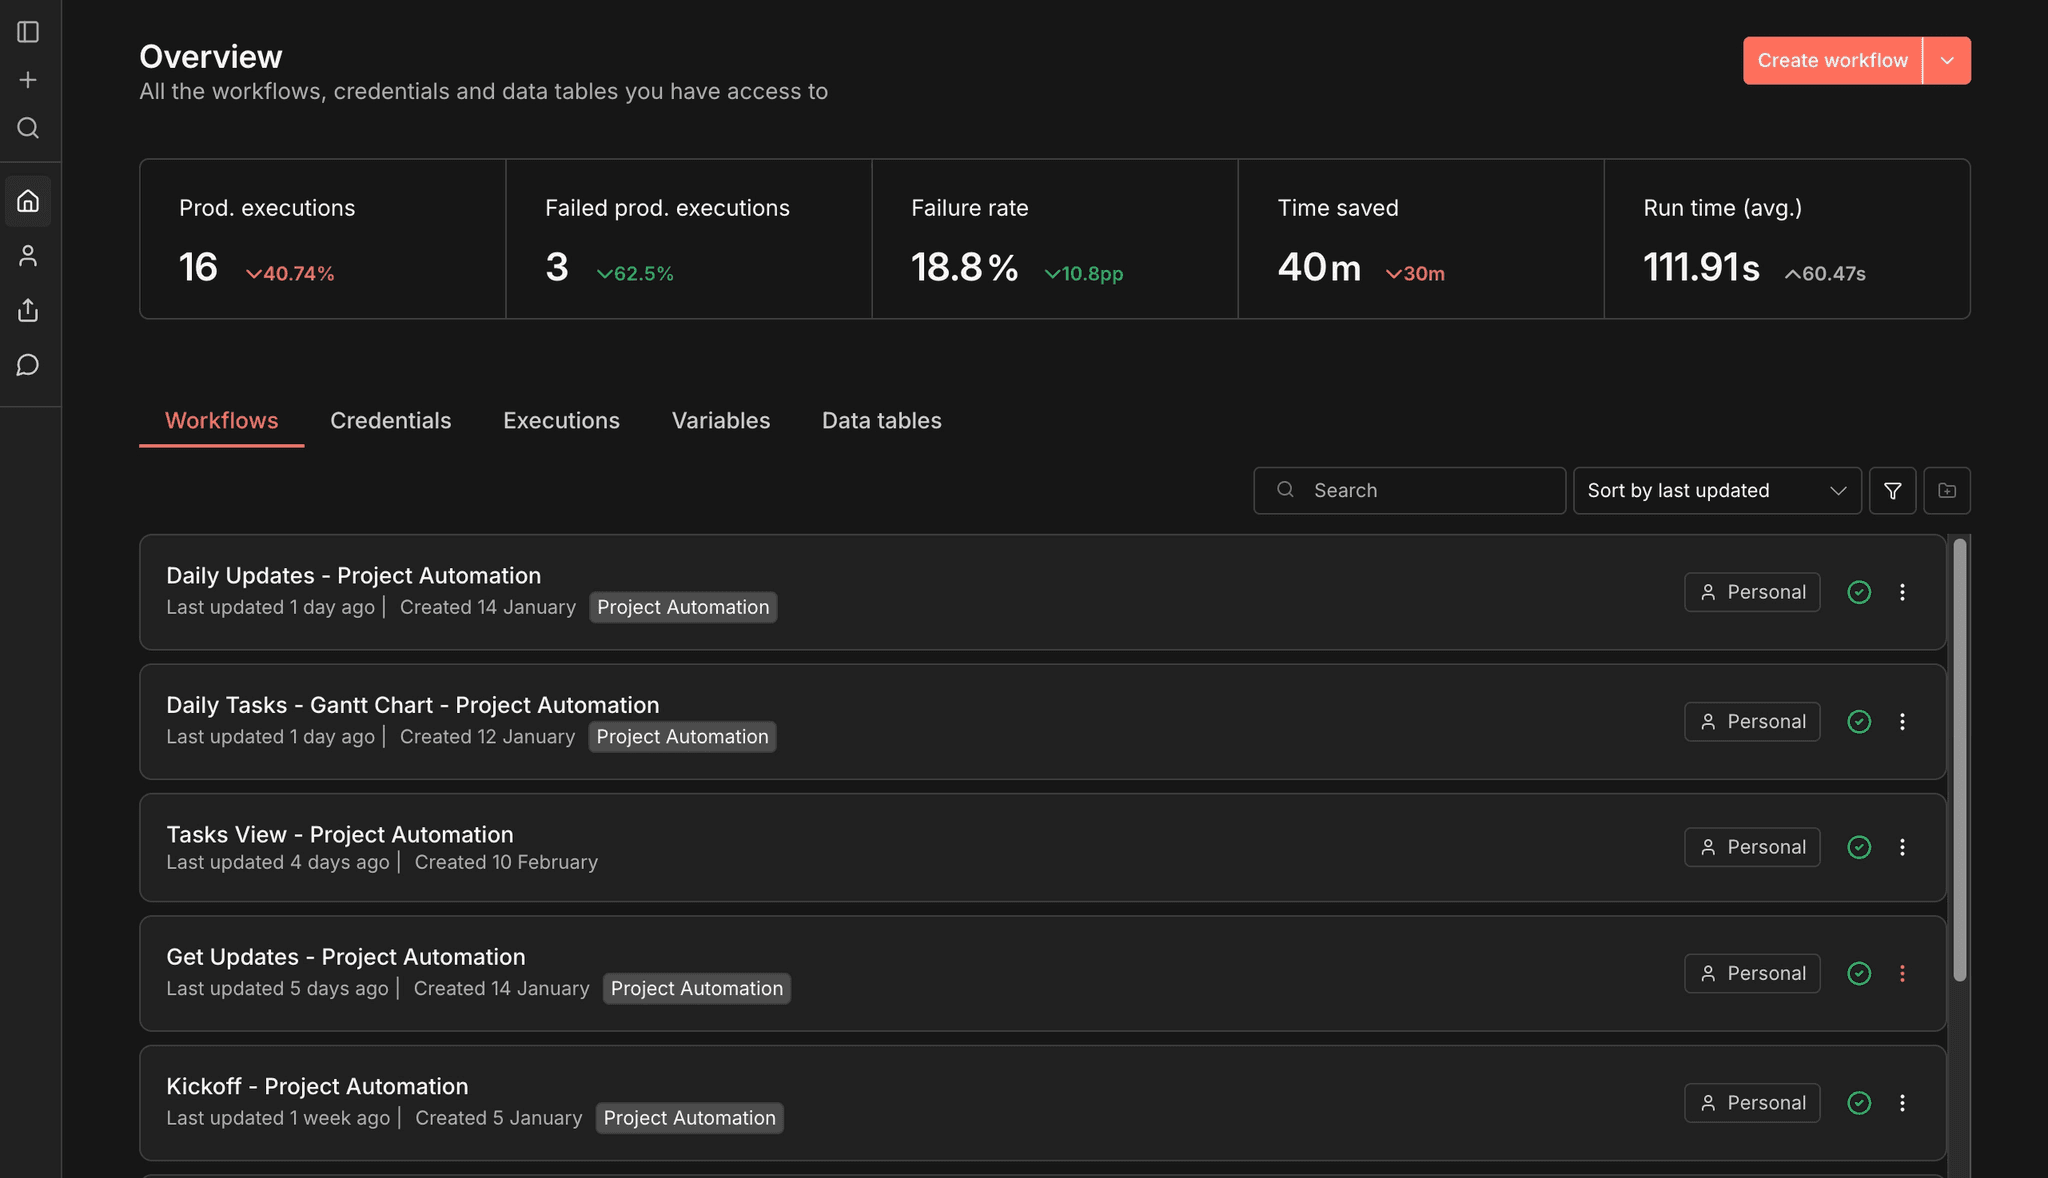Toggle active status of Tasks View workflow
The image size is (2048, 1178).
pyautogui.click(x=1859, y=847)
